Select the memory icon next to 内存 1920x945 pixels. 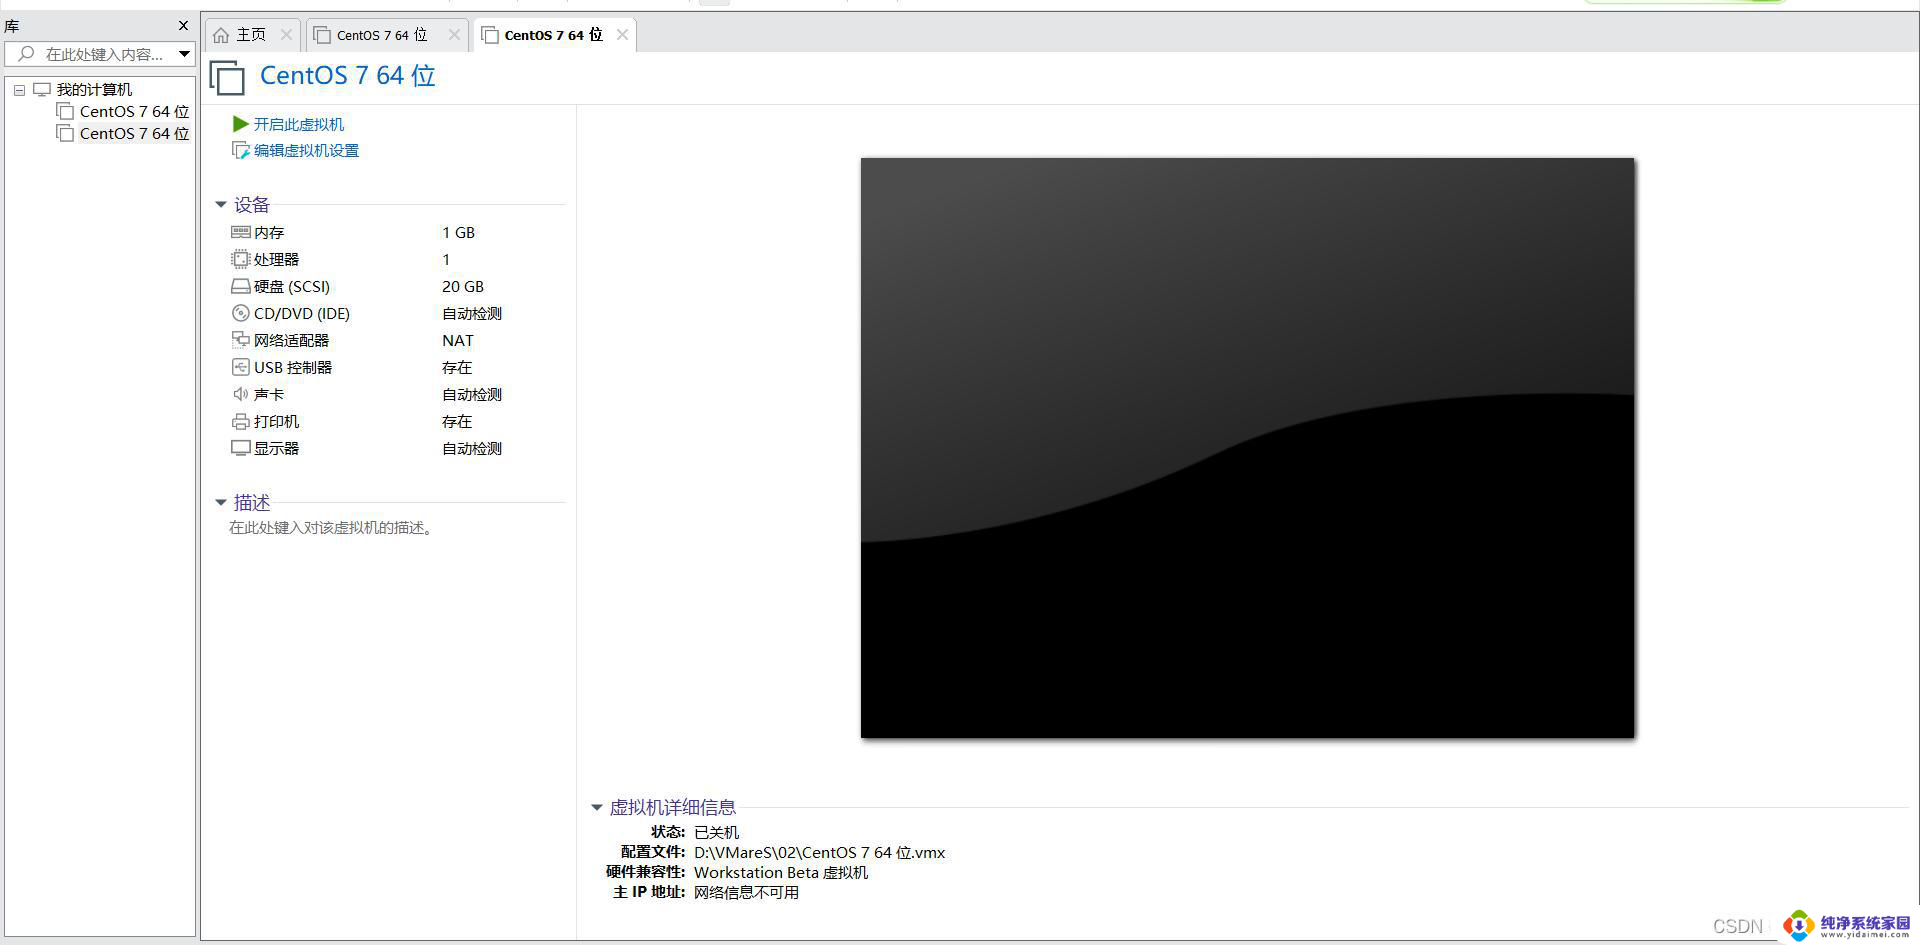(x=240, y=232)
